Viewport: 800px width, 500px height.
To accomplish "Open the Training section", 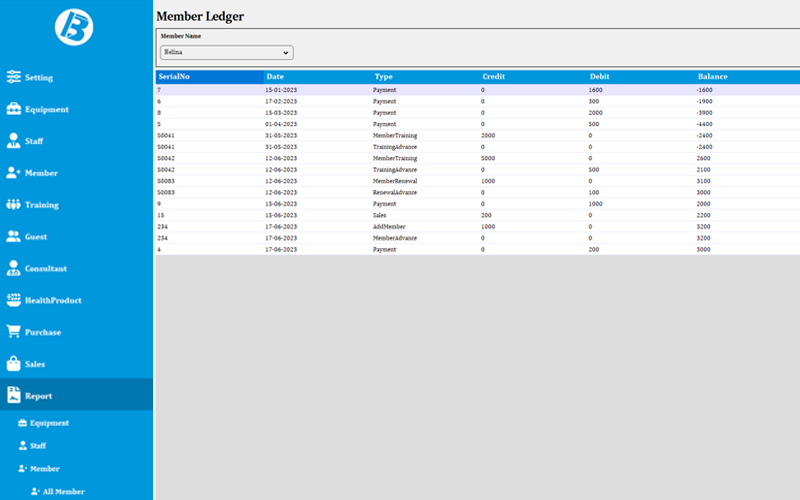I will click(77, 205).
